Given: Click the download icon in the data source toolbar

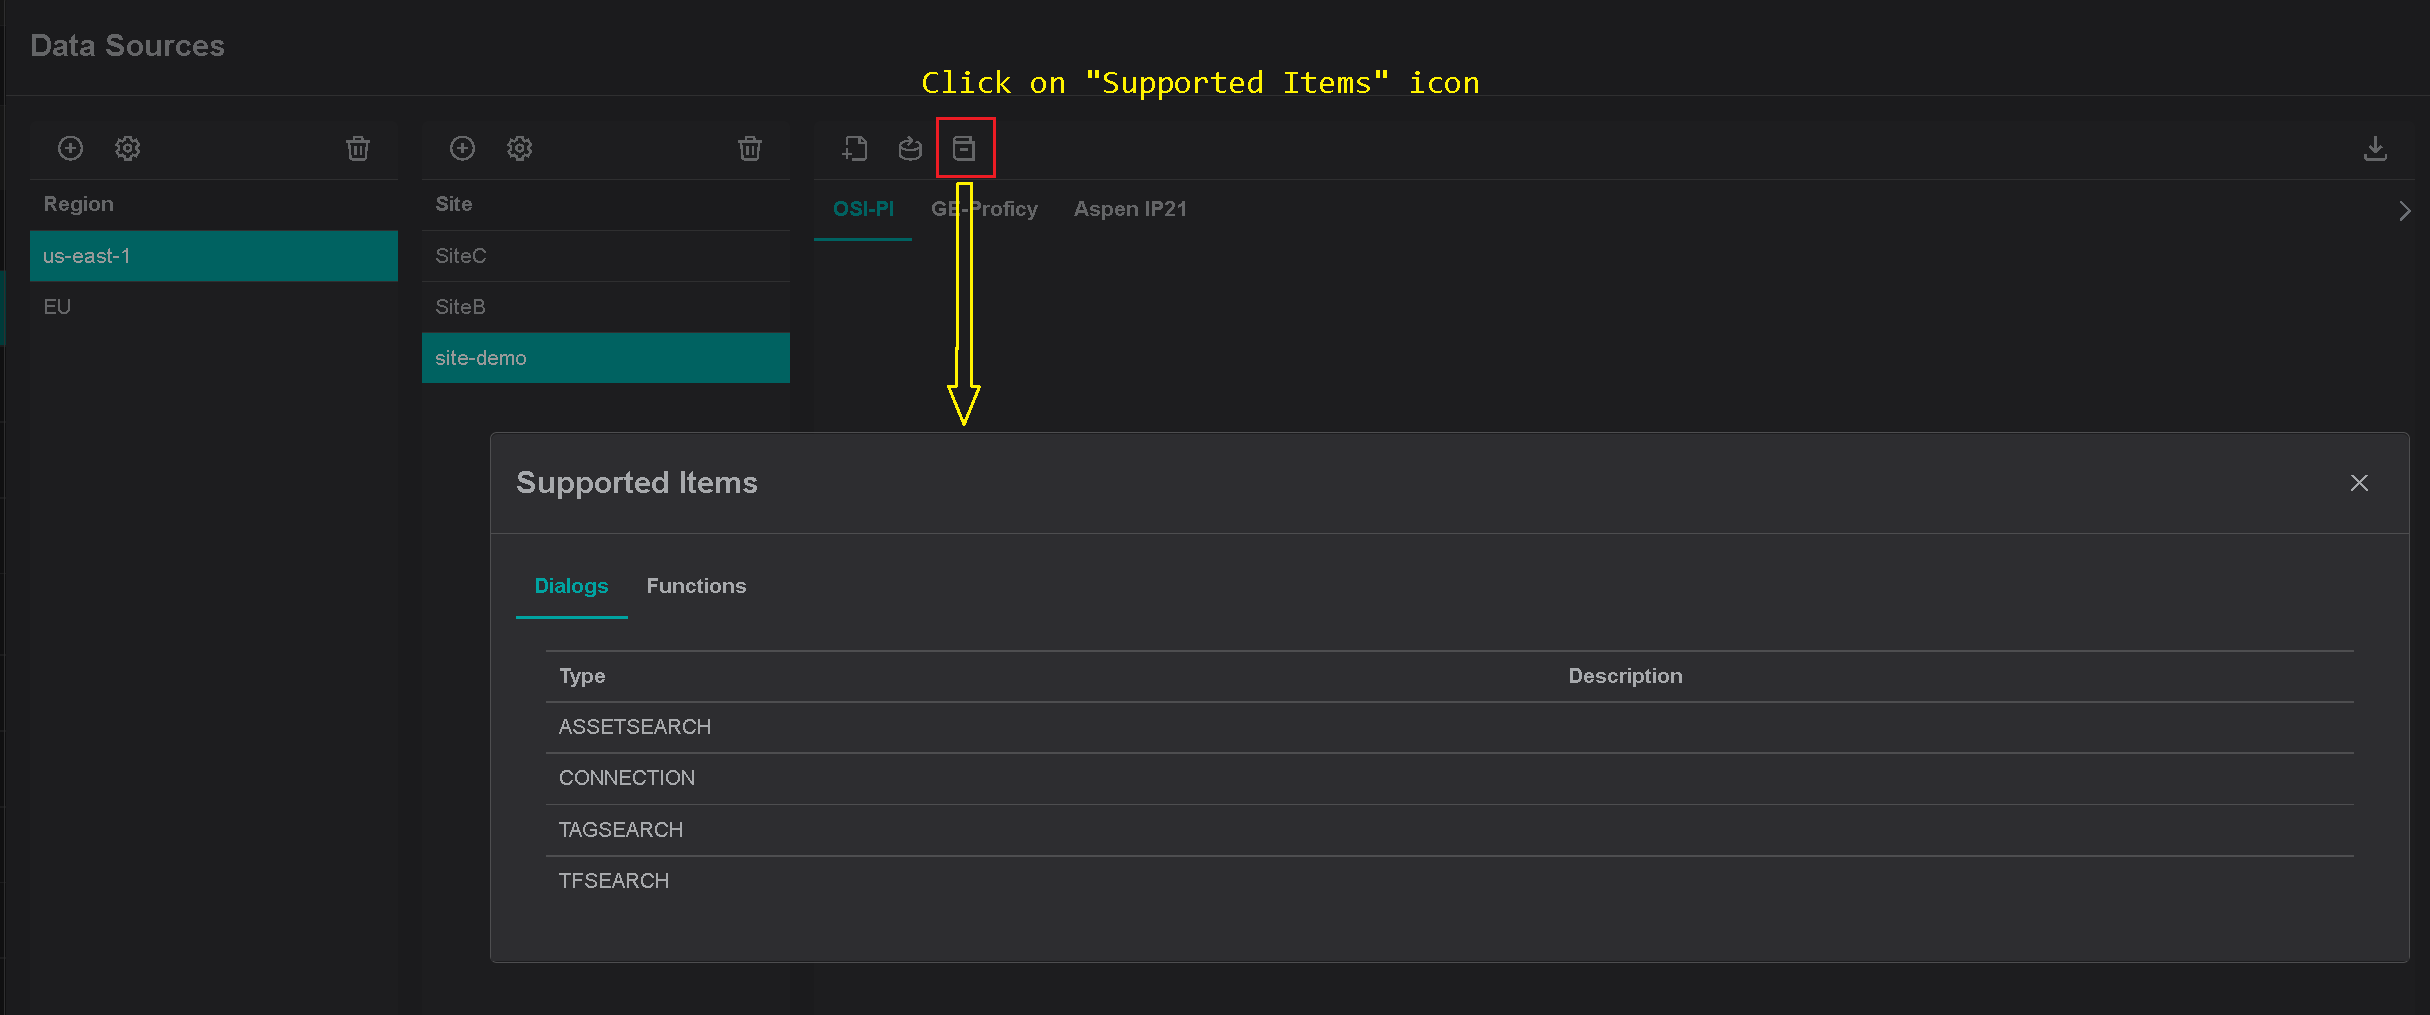Looking at the screenshot, I should 2375,149.
